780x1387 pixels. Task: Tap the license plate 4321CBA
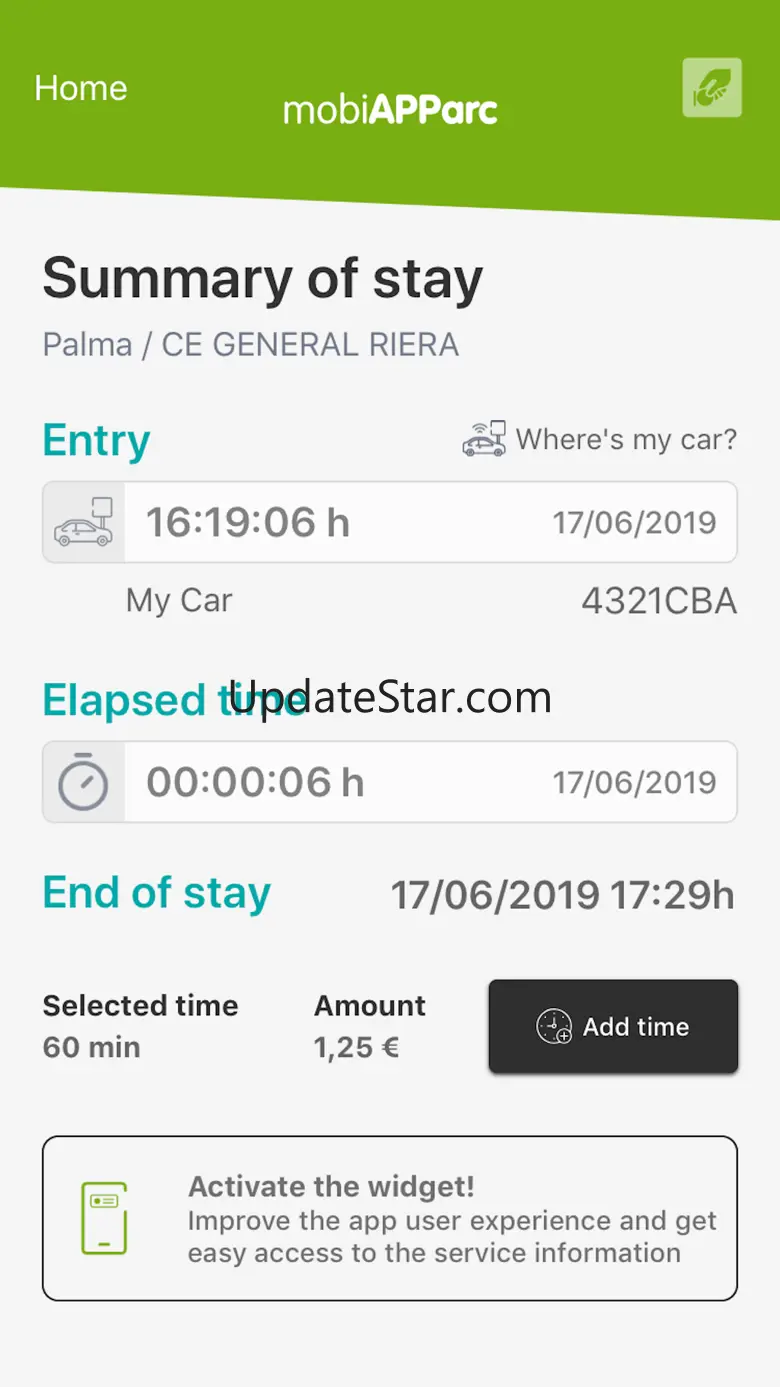(x=659, y=602)
